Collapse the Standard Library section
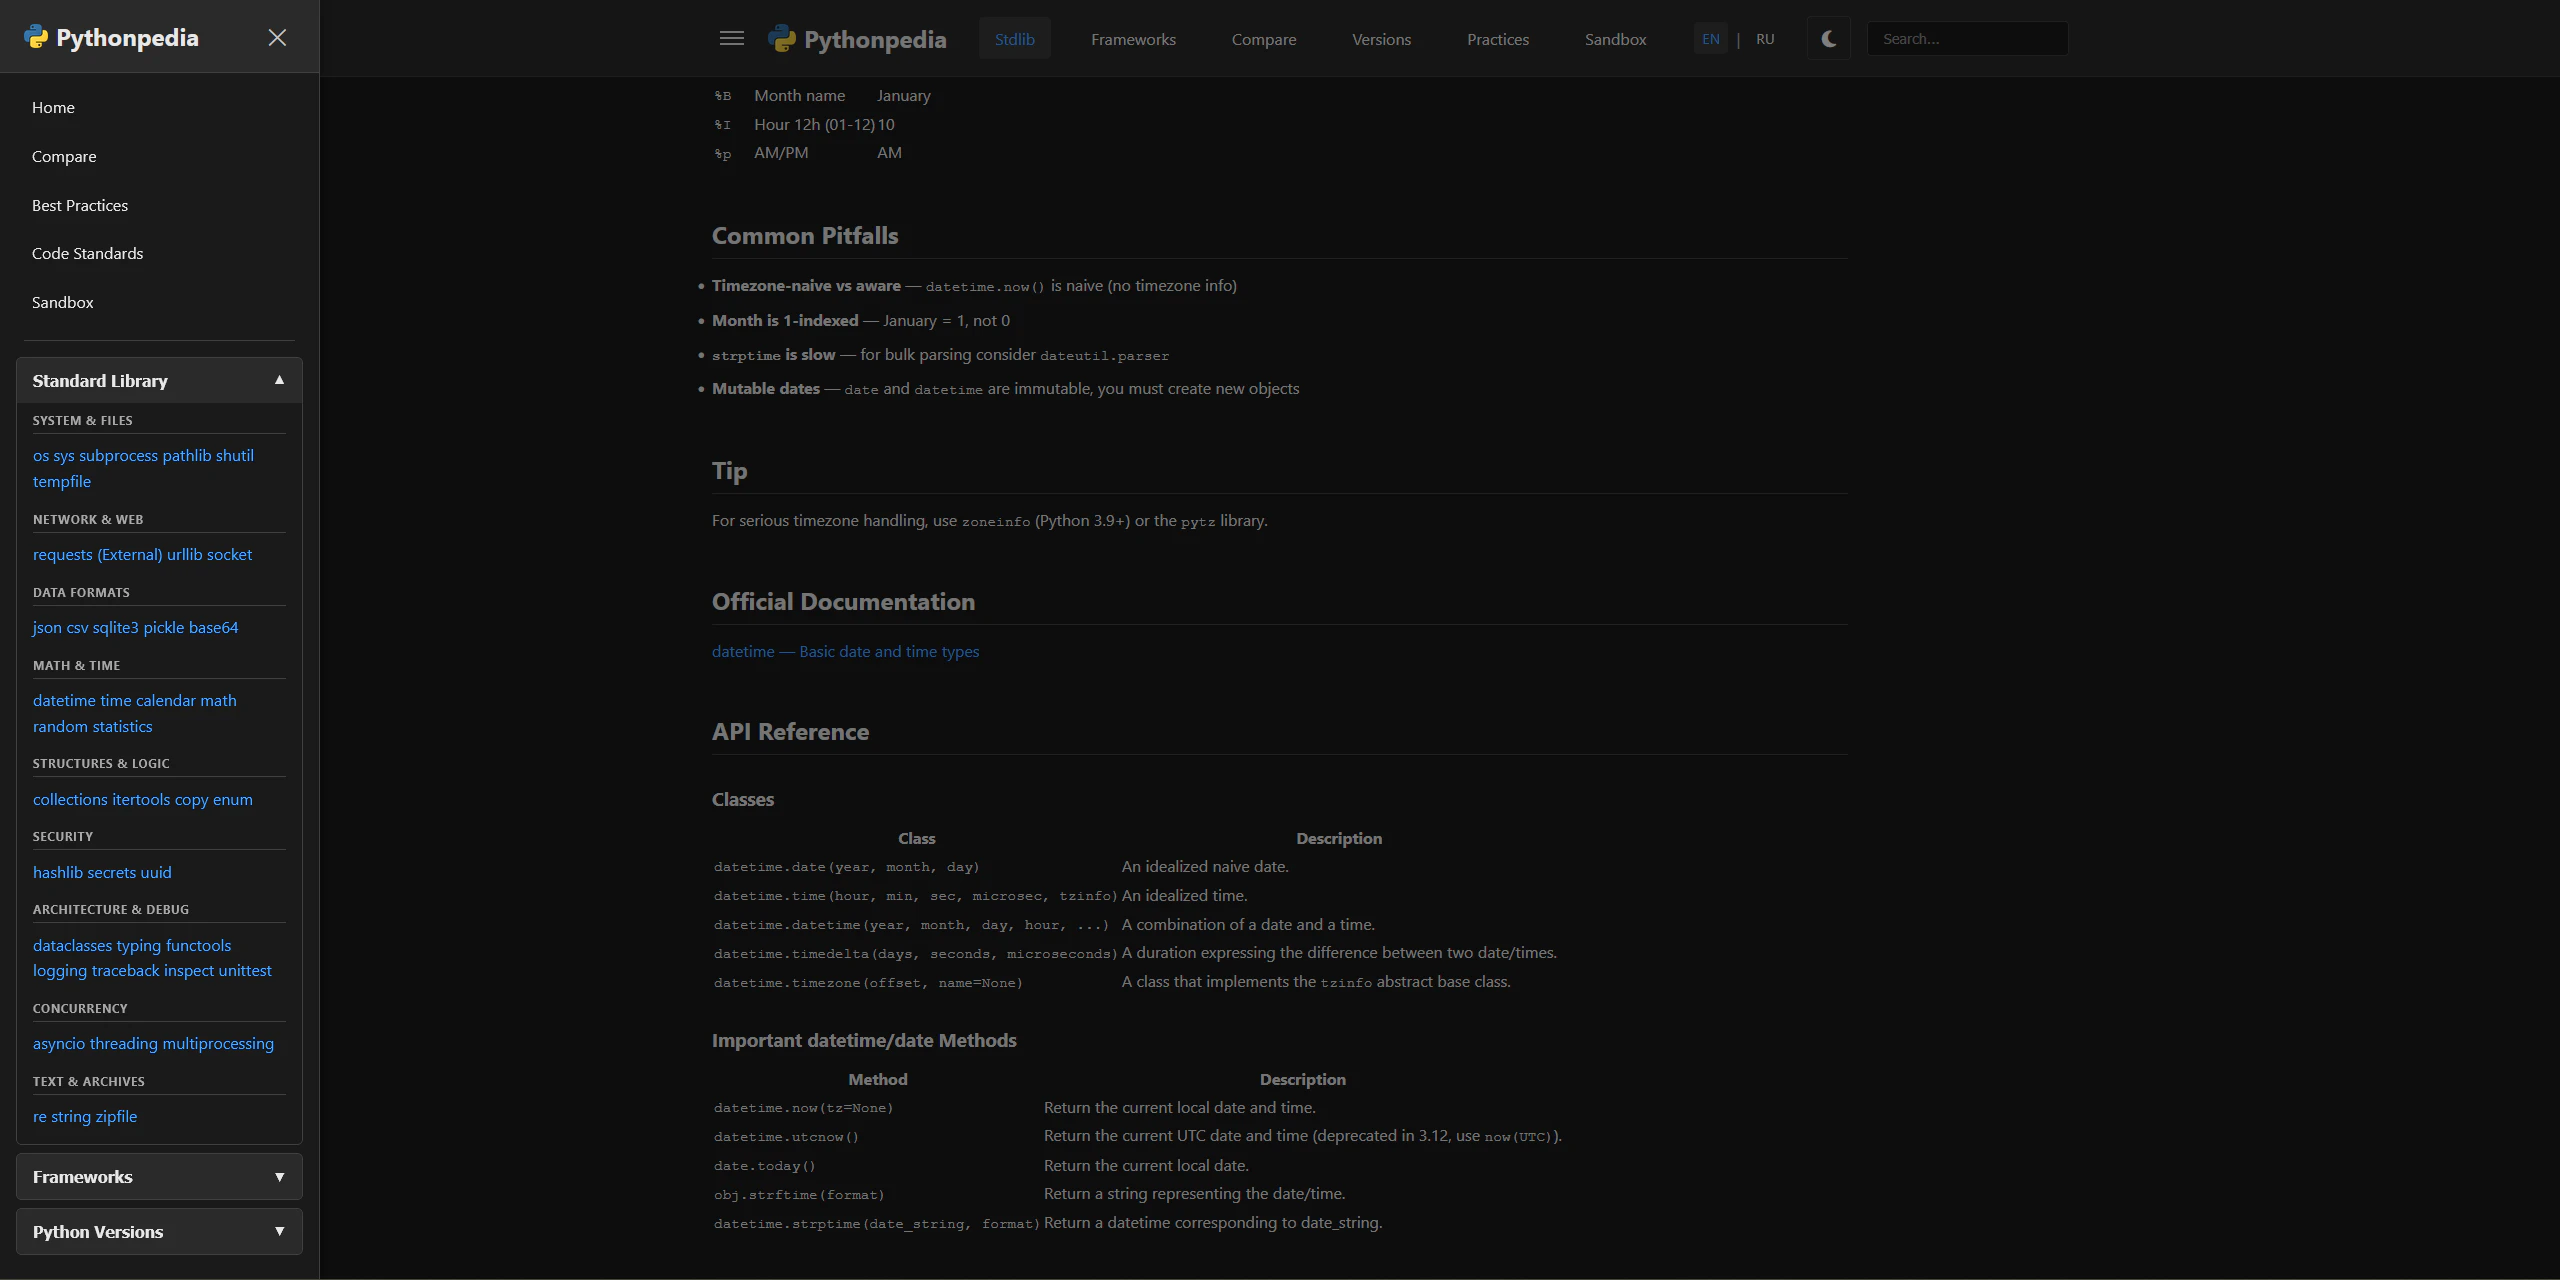 [158, 380]
